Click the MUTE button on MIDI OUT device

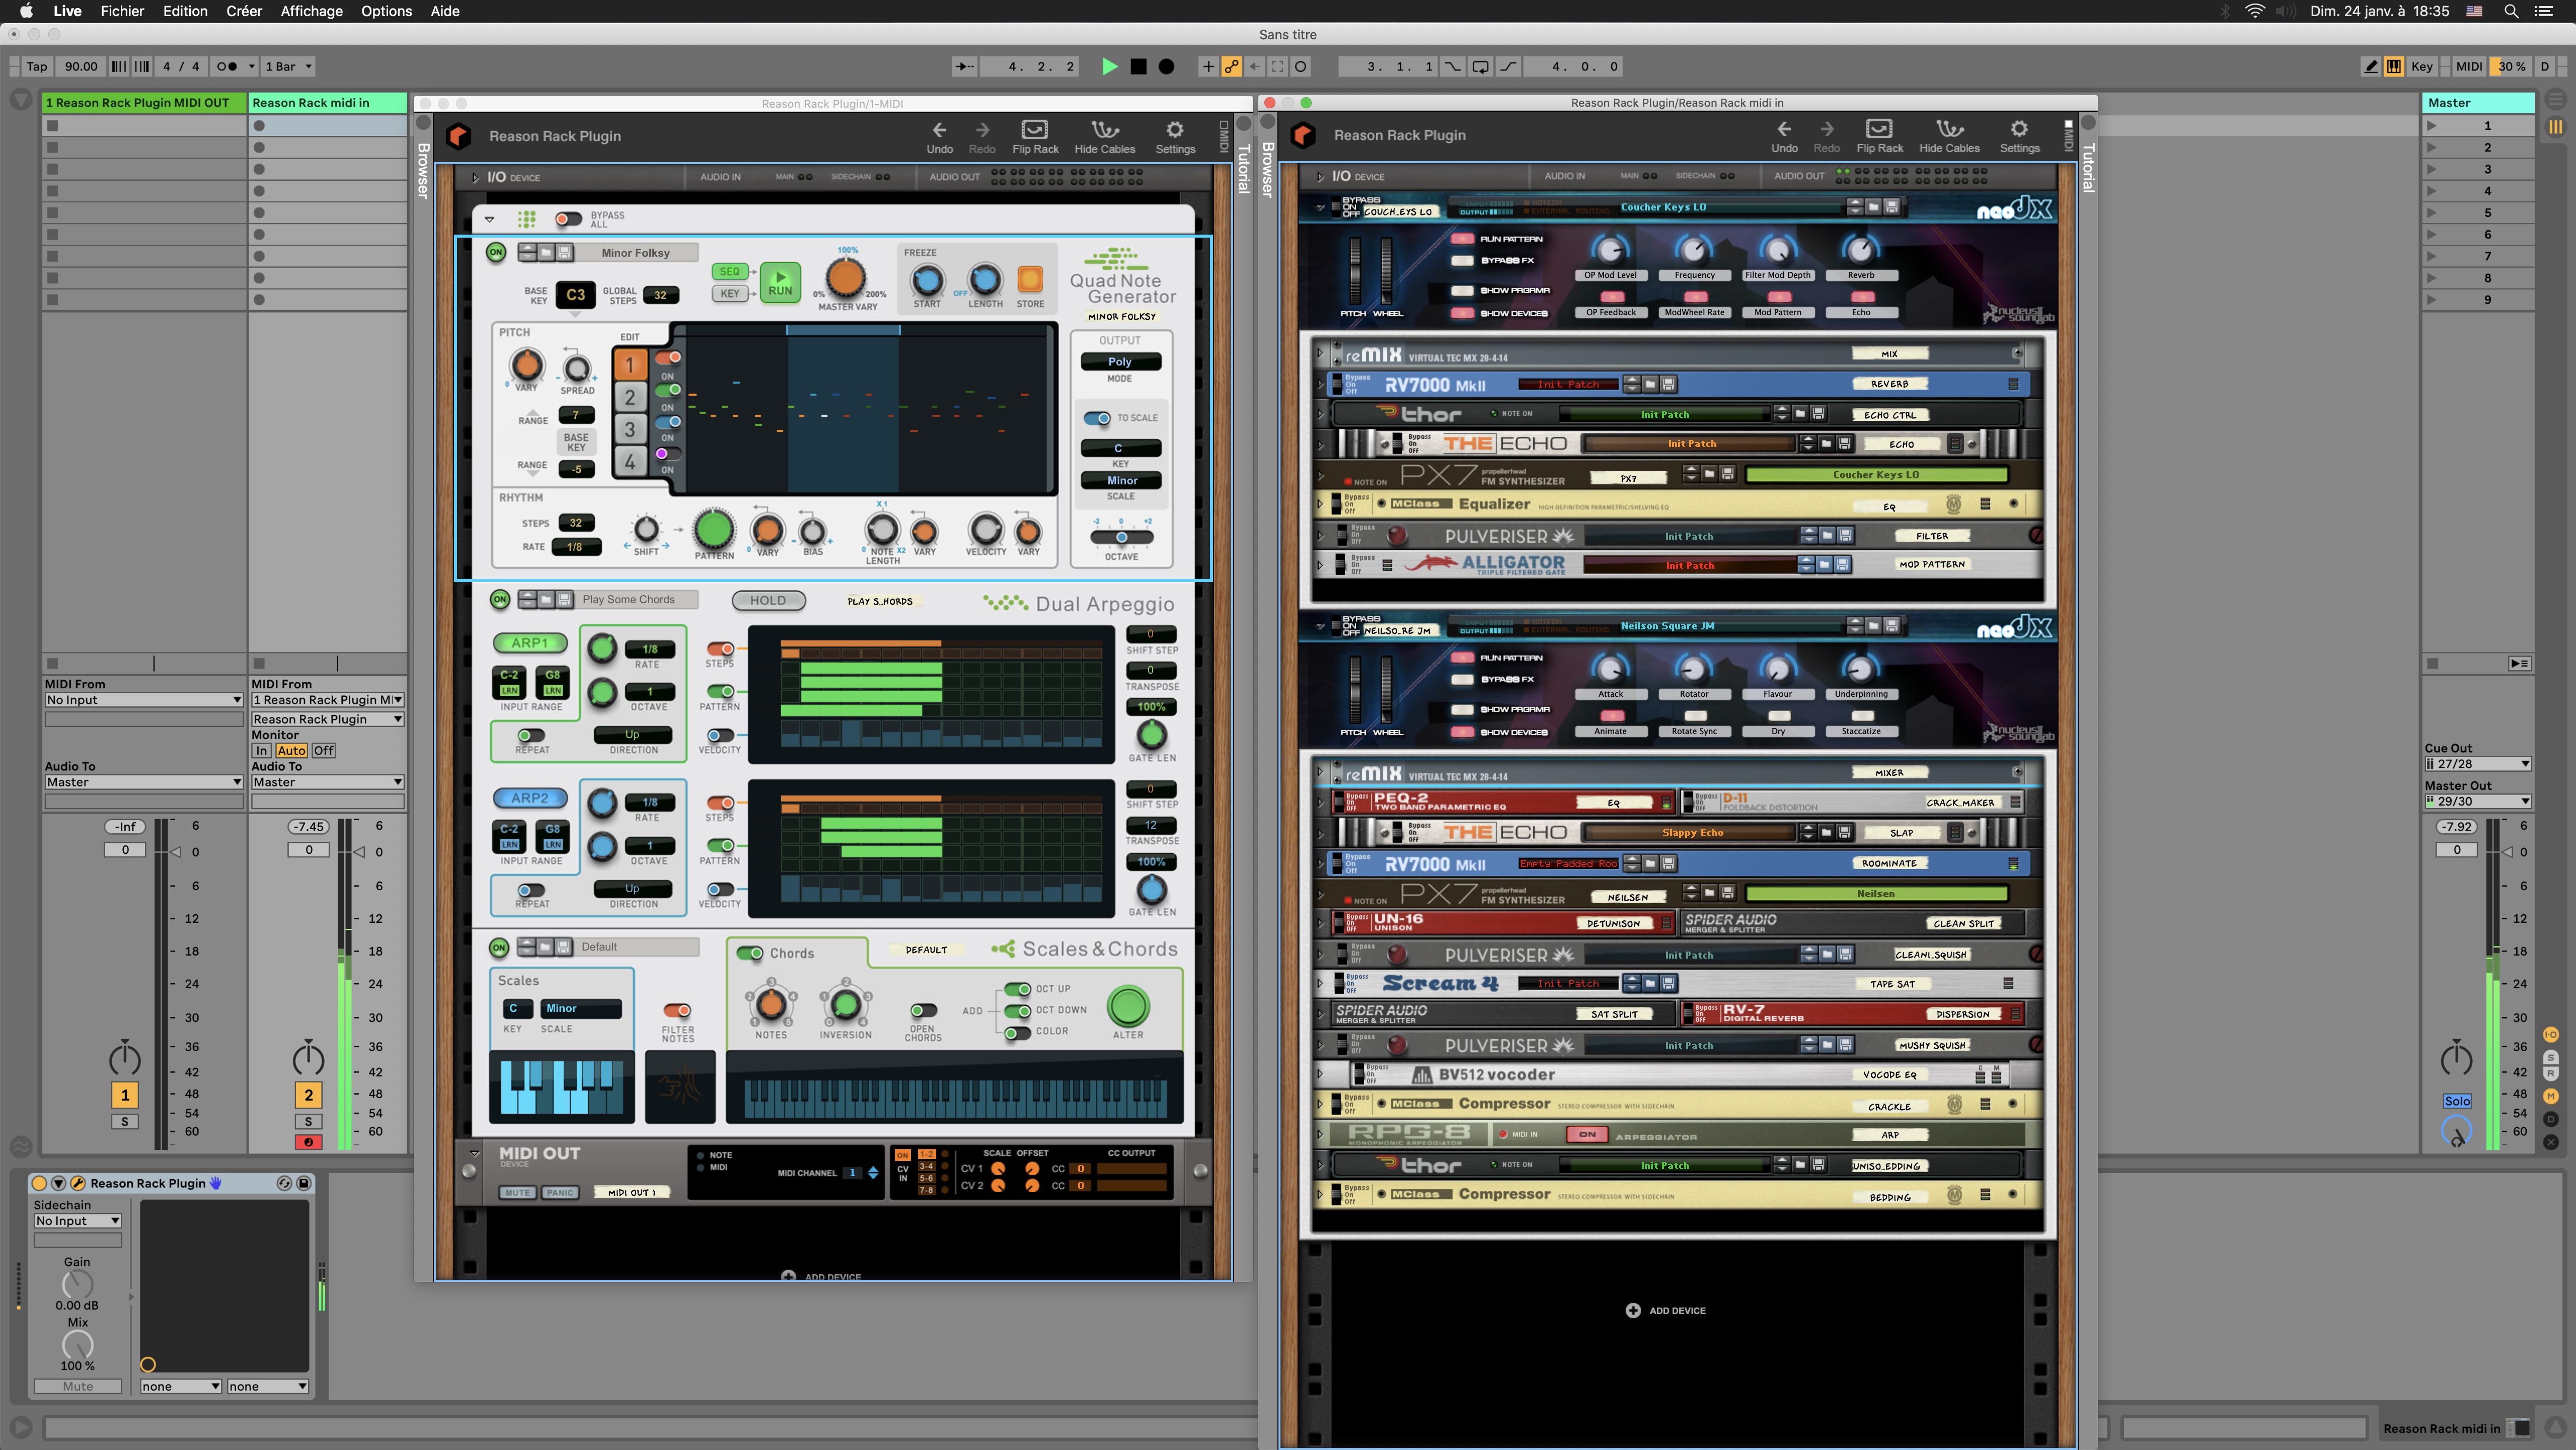517,1192
